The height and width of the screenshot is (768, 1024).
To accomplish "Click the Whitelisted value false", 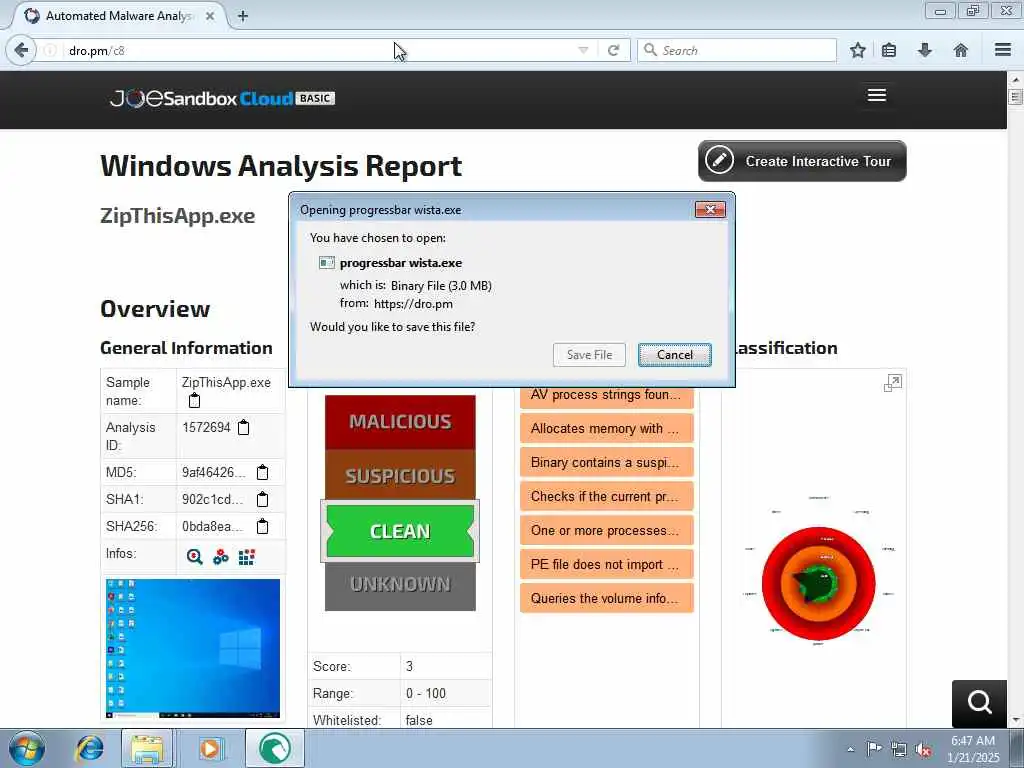I will (419, 720).
